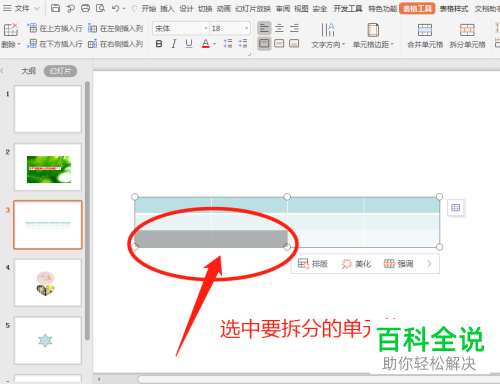Click 美化 beautify option below table
Image resolution: width=500 pixels, height=384 pixels.
point(356,264)
